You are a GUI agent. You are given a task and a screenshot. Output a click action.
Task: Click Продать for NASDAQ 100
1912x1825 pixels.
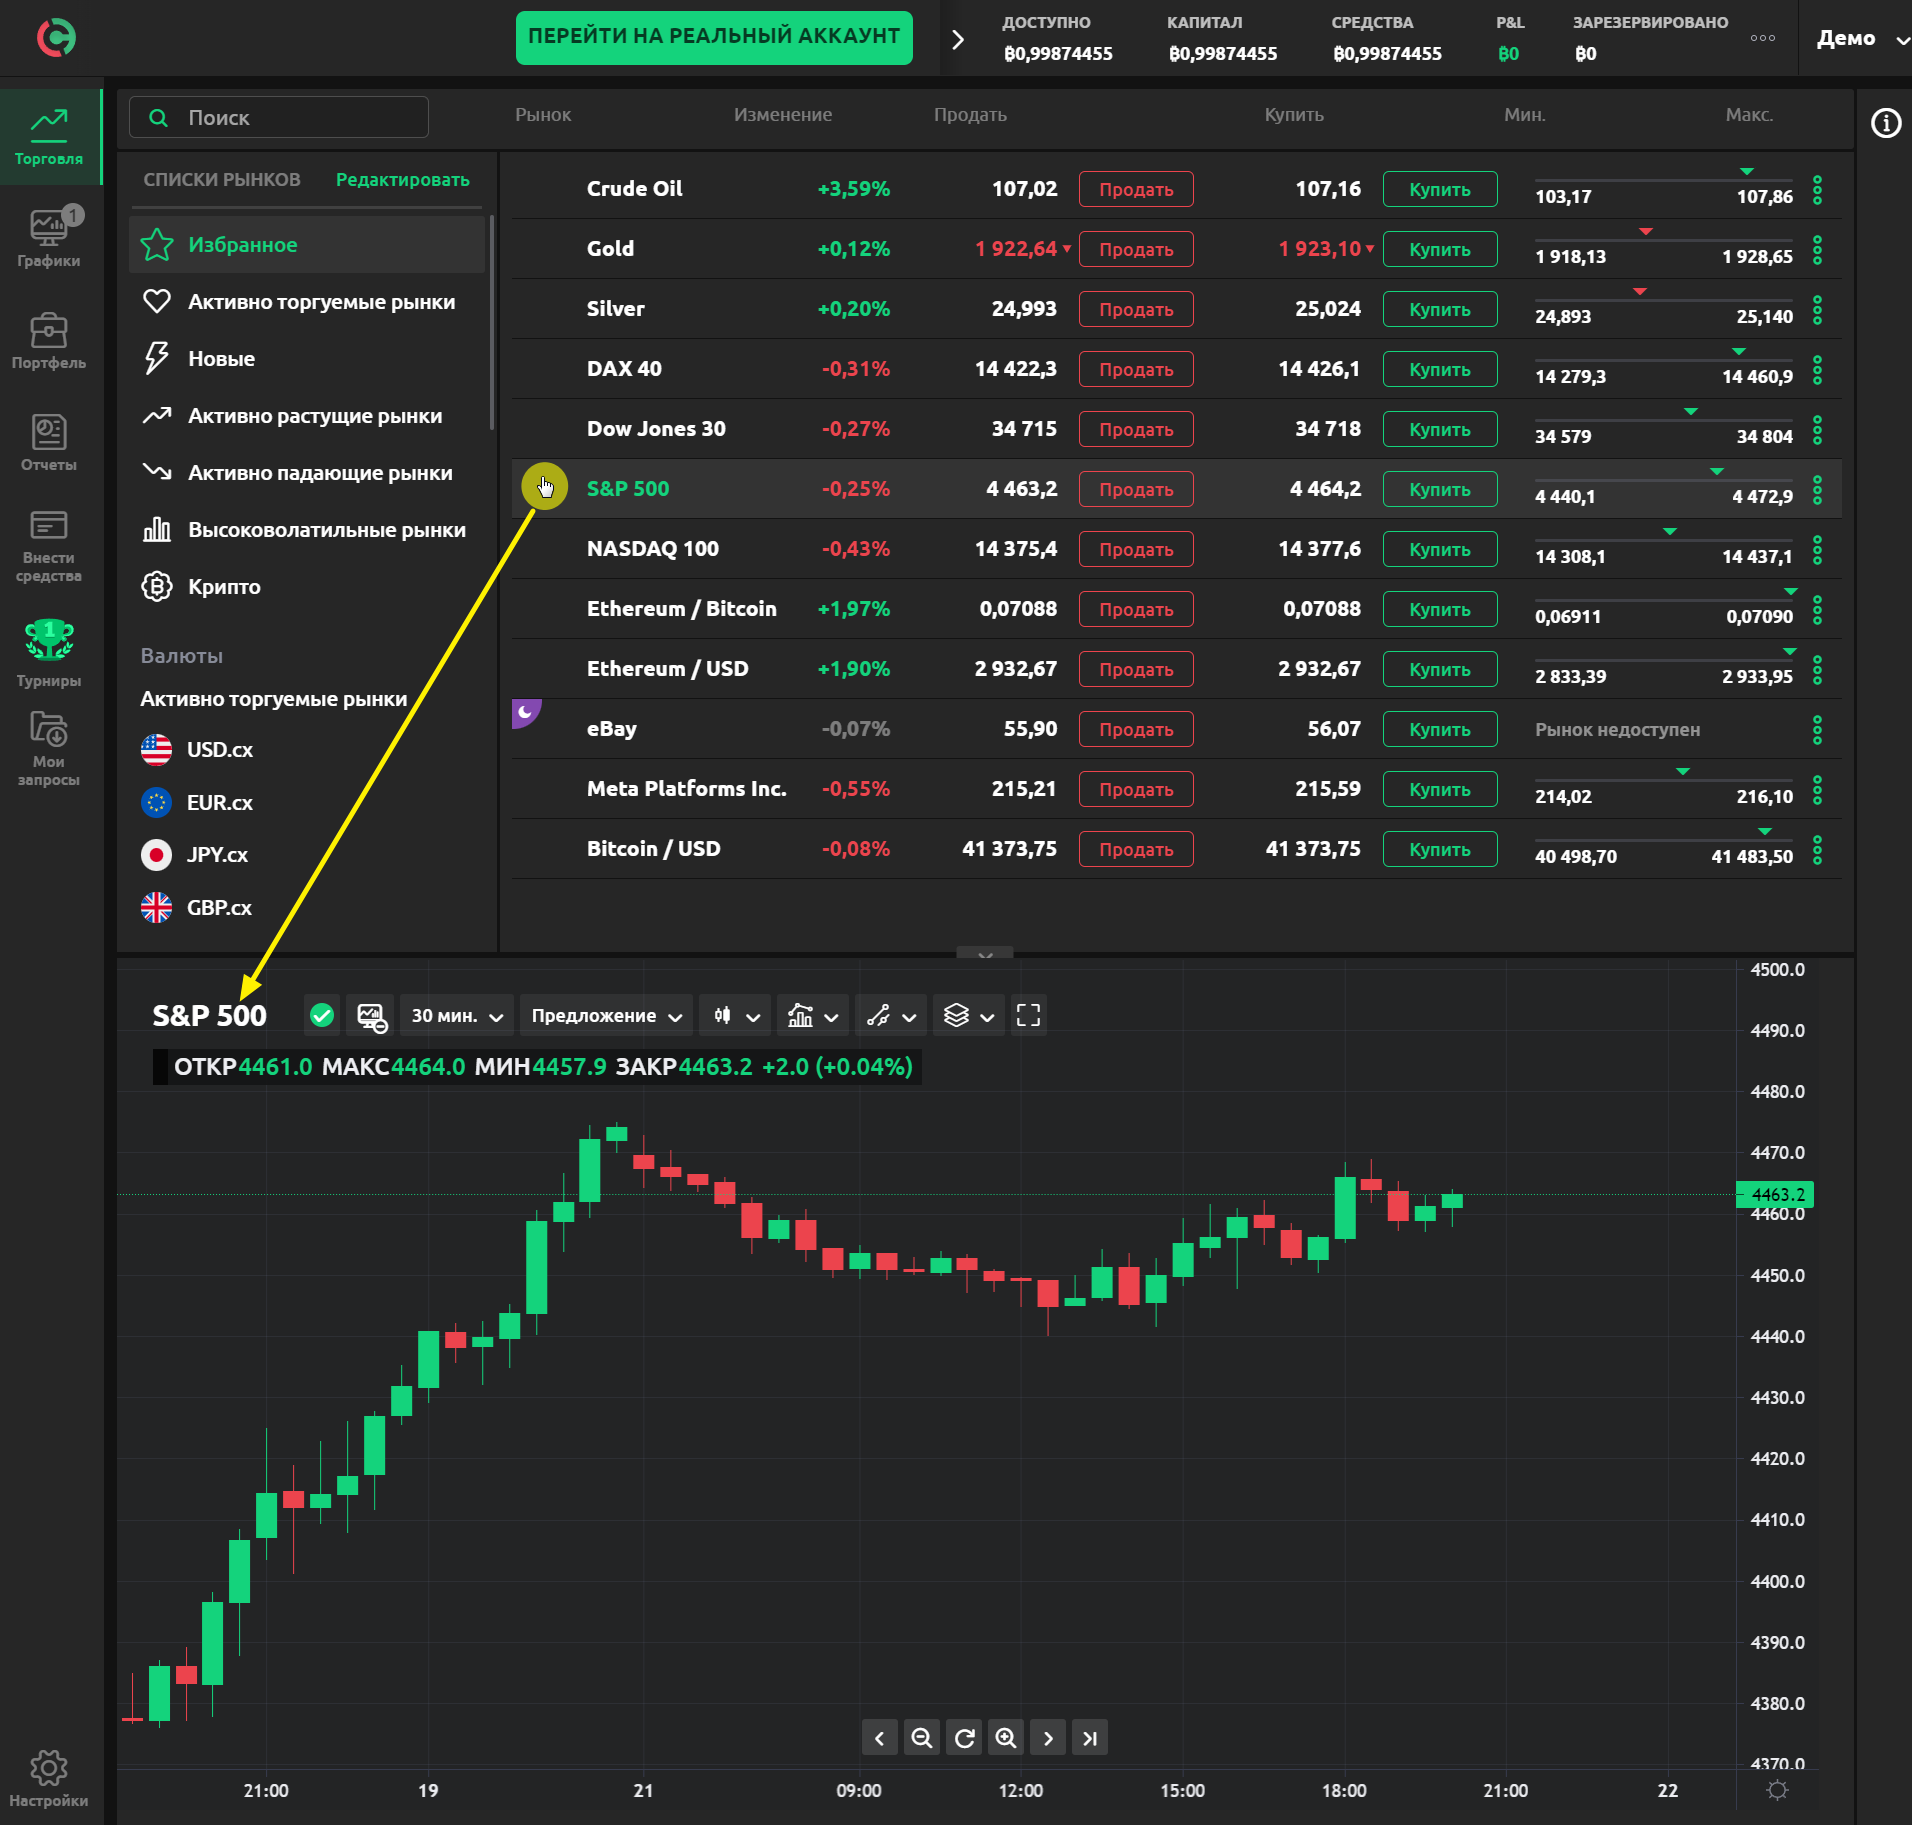tap(1136, 549)
